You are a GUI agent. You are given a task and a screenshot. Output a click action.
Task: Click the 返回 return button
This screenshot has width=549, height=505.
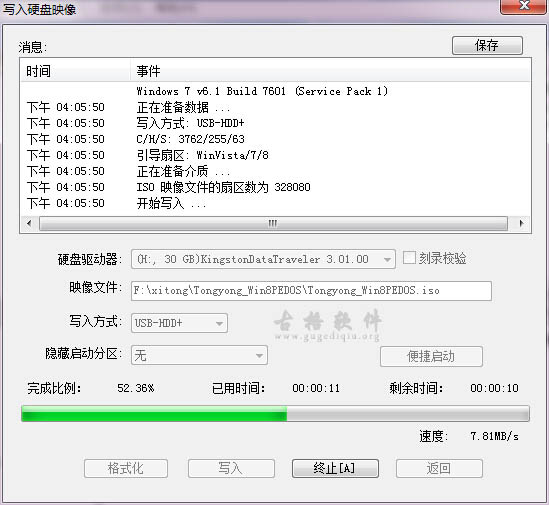(439, 469)
